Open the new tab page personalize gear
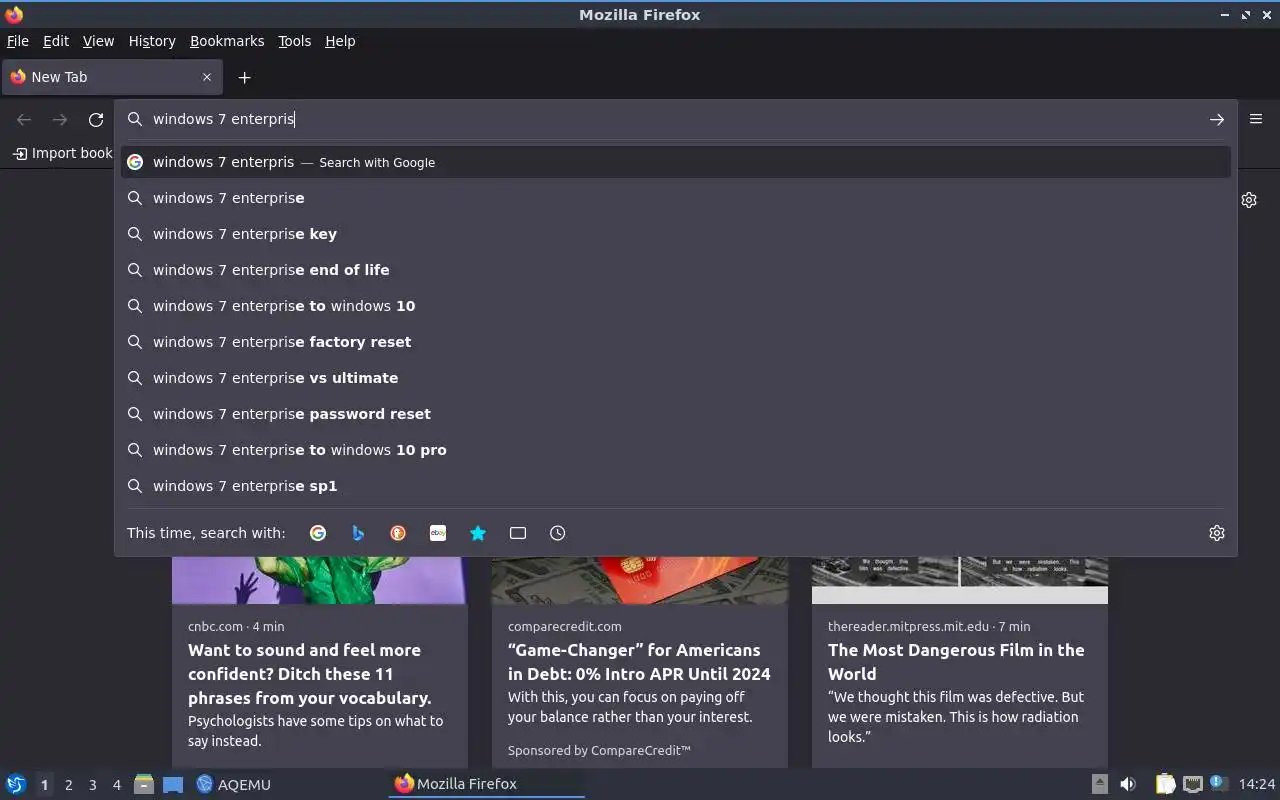This screenshot has width=1280, height=800. (x=1249, y=200)
